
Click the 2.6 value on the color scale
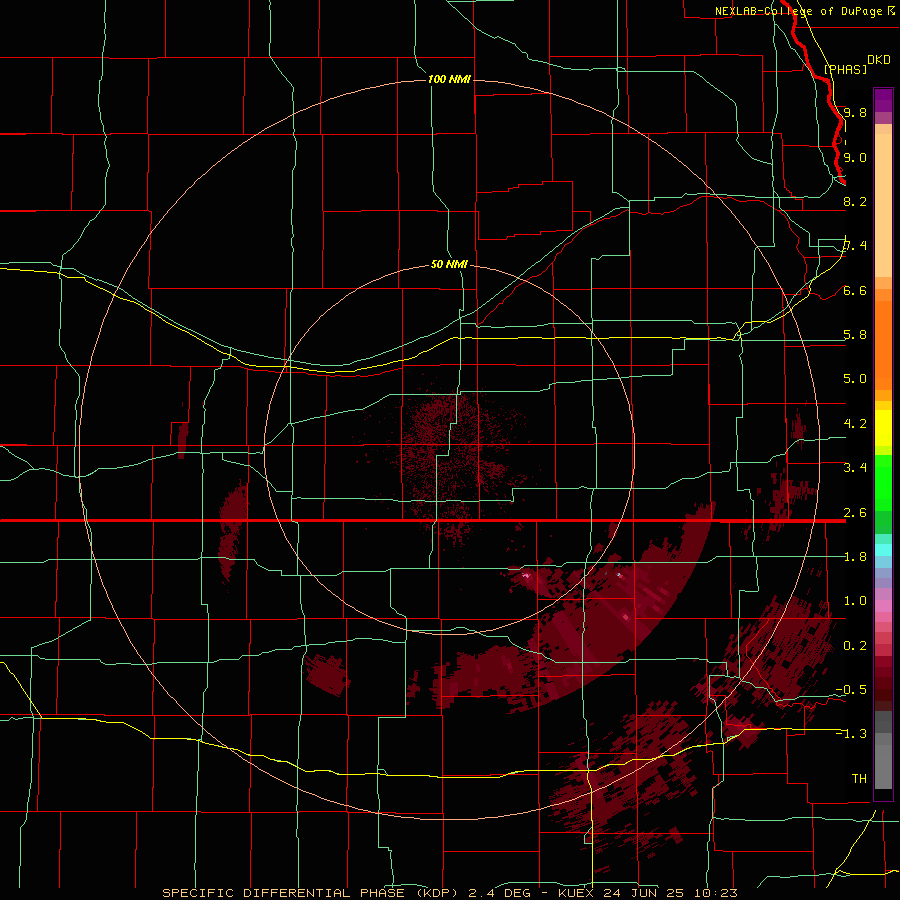click(x=855, y=513)
